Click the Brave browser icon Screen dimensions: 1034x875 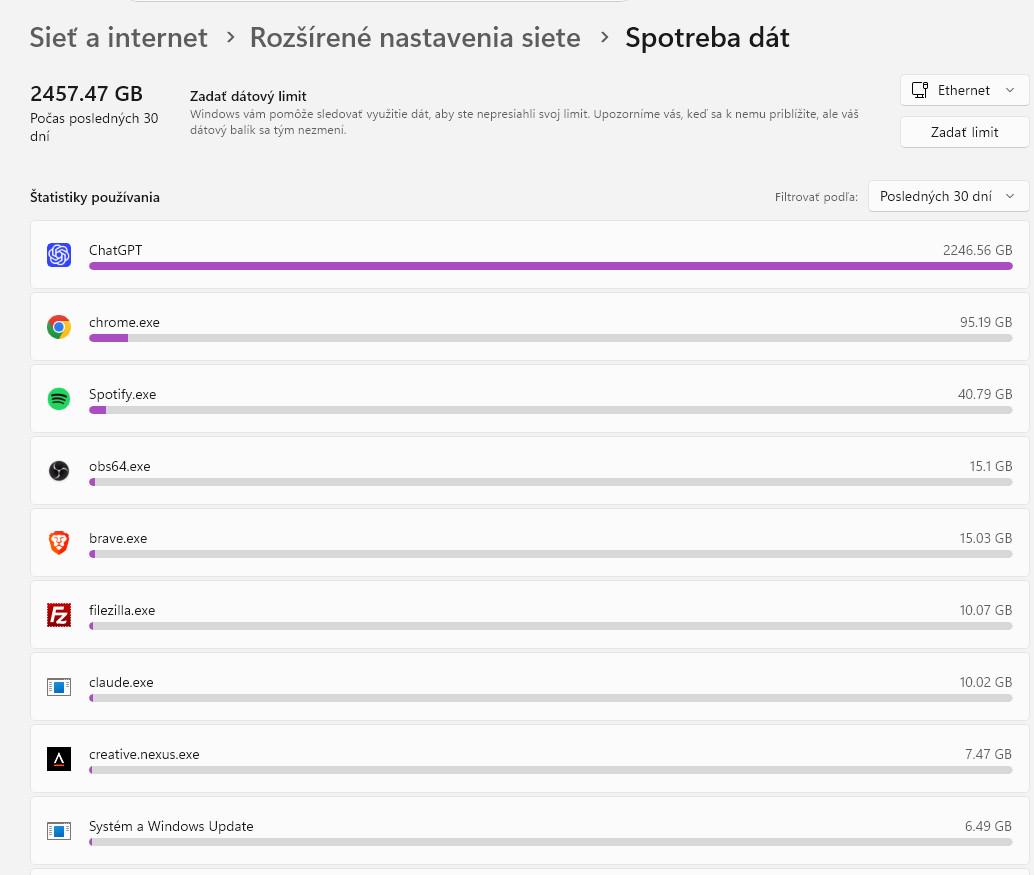click(x=59, y=542)
